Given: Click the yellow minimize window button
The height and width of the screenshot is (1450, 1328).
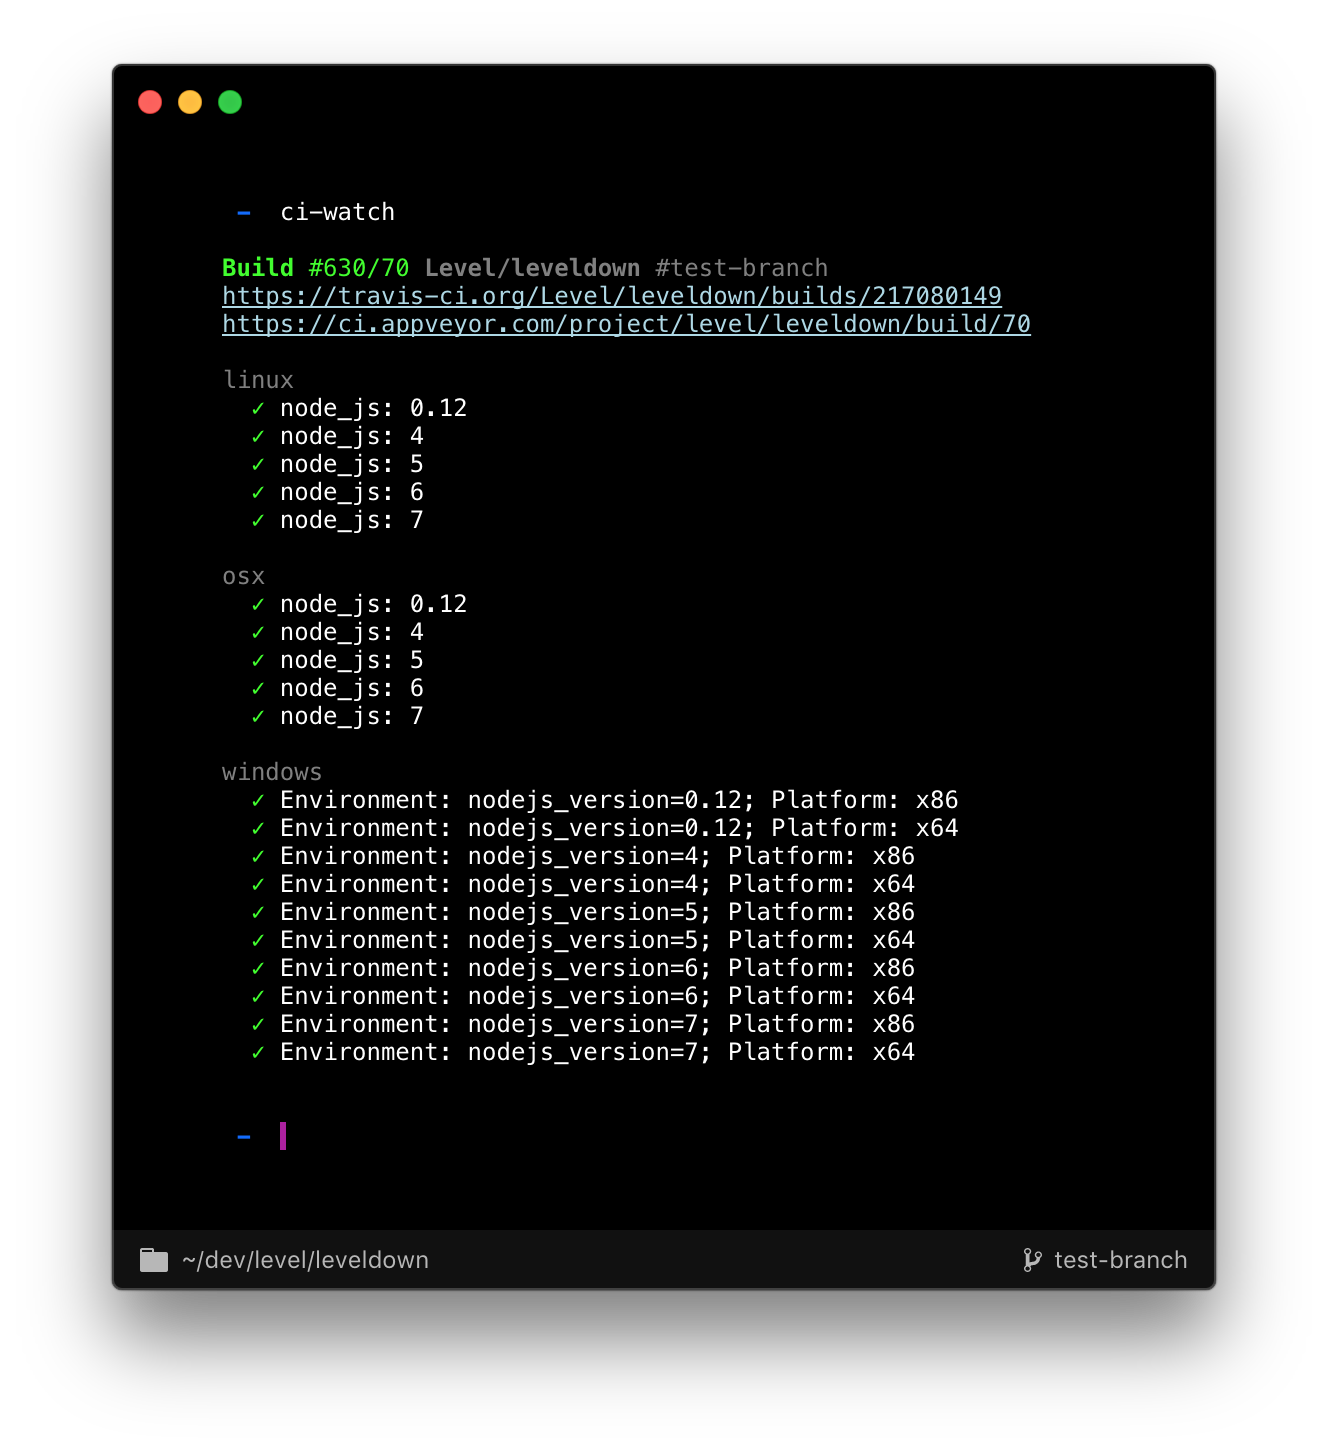Looking at the screenshot, I should pyautogui.click(x=190, y=102).
